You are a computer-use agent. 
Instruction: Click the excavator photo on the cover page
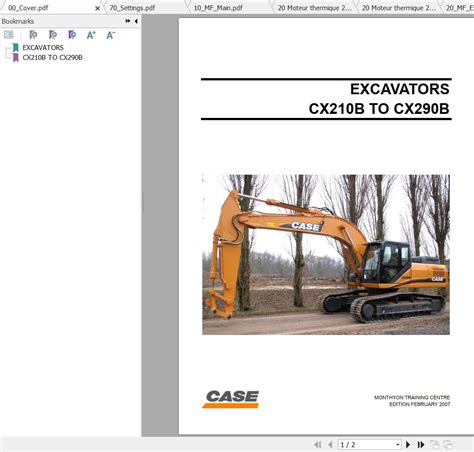(x=326, y=254)
